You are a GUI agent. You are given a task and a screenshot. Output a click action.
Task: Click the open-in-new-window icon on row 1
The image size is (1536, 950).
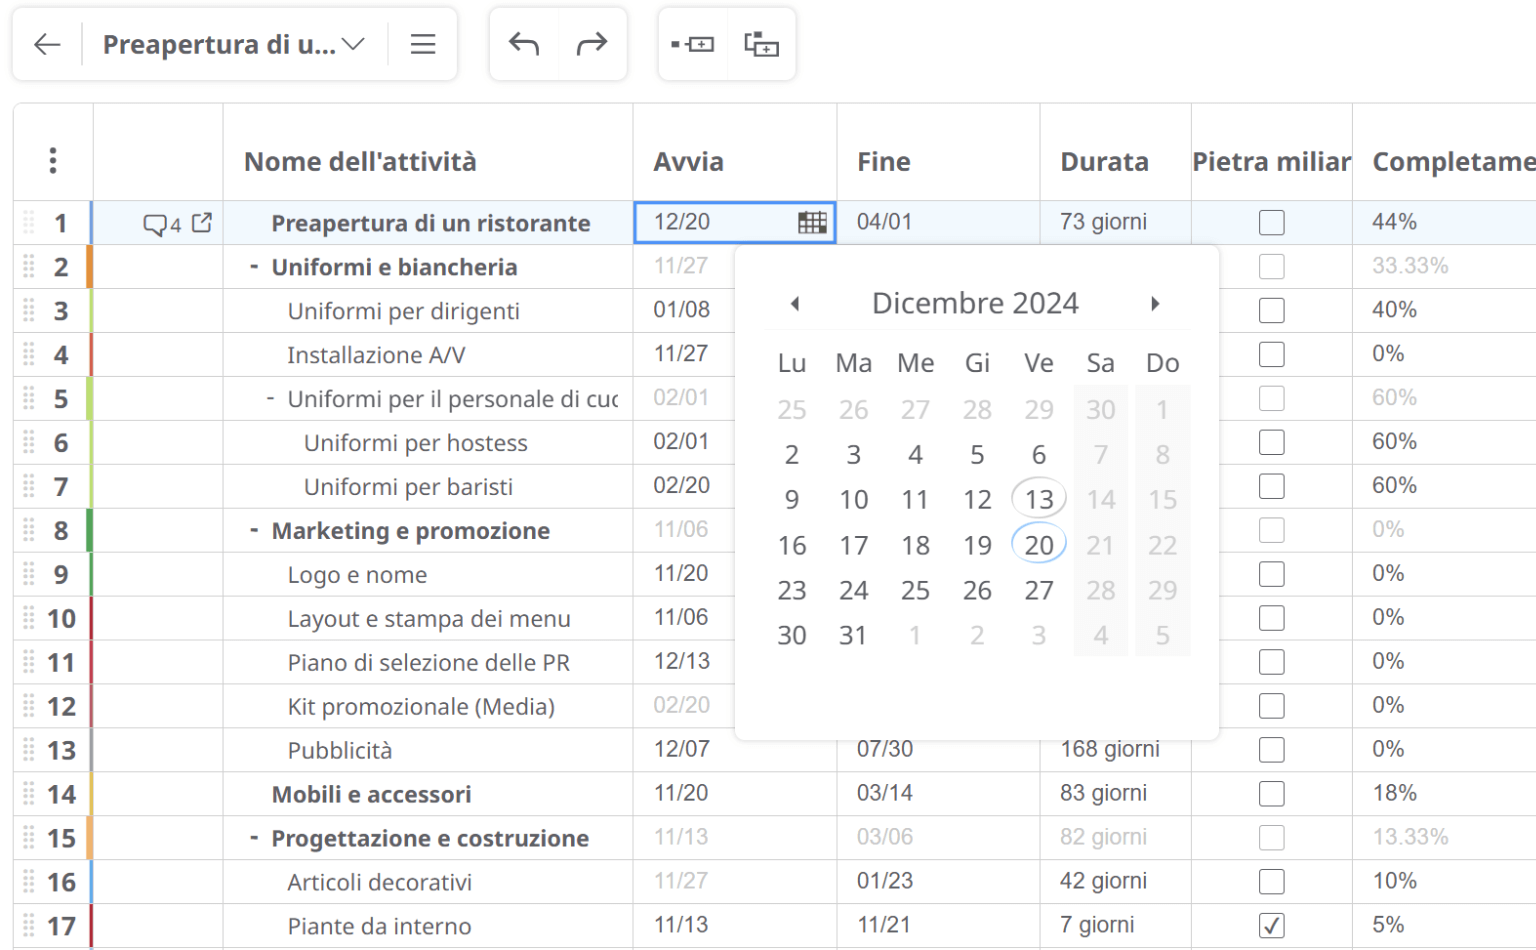click(x=202, y=222)
